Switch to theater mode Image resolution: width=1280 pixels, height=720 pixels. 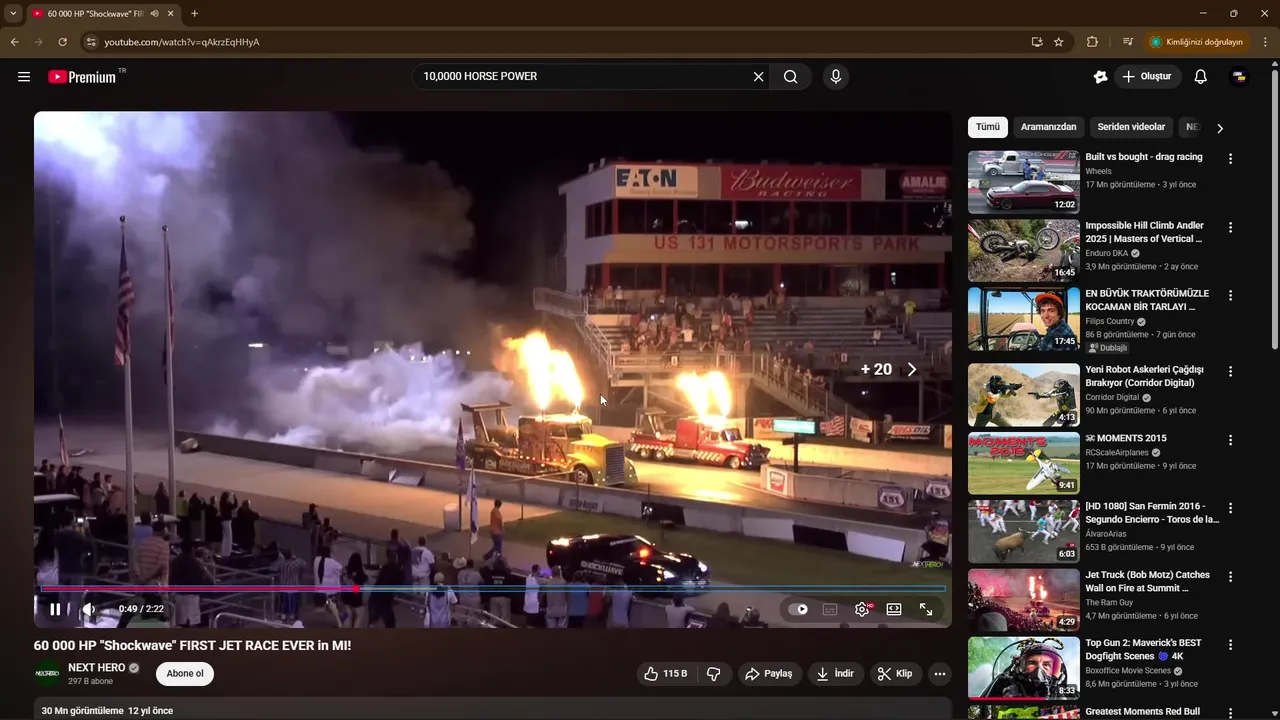894,609
